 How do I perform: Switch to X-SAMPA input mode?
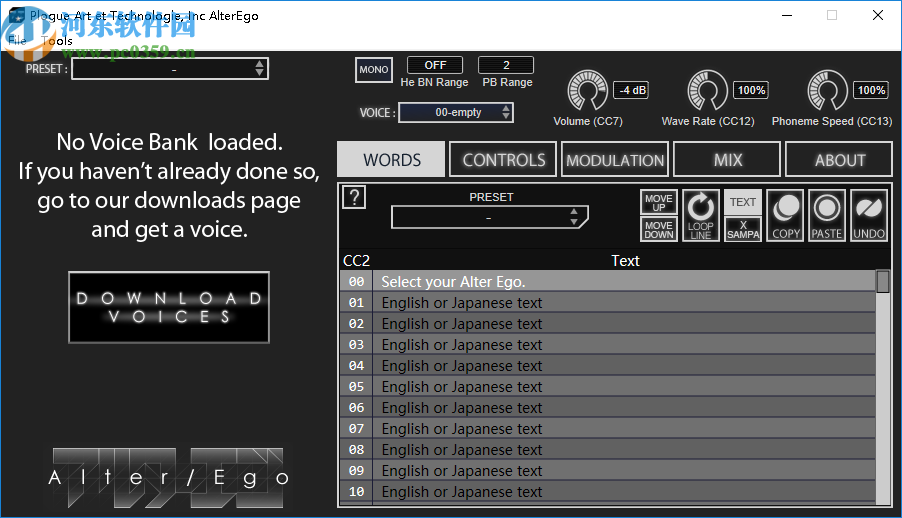[x=743, y=229]
